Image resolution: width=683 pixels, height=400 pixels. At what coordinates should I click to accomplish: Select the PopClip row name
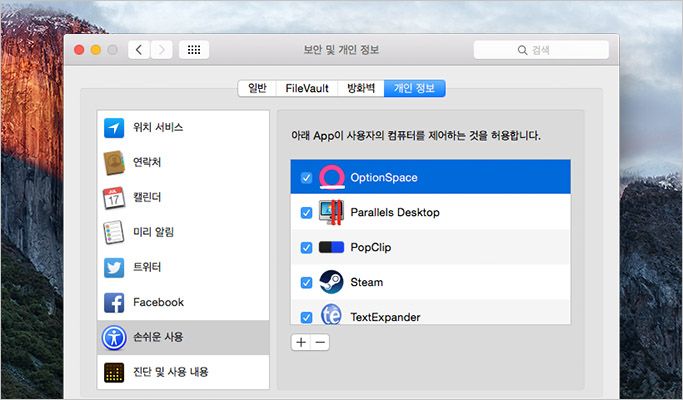(x=371, y=247)
